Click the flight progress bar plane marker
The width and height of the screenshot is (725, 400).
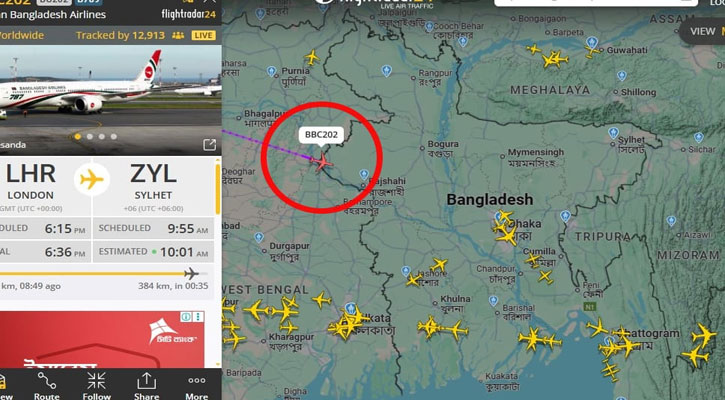[x=191, y=273]
